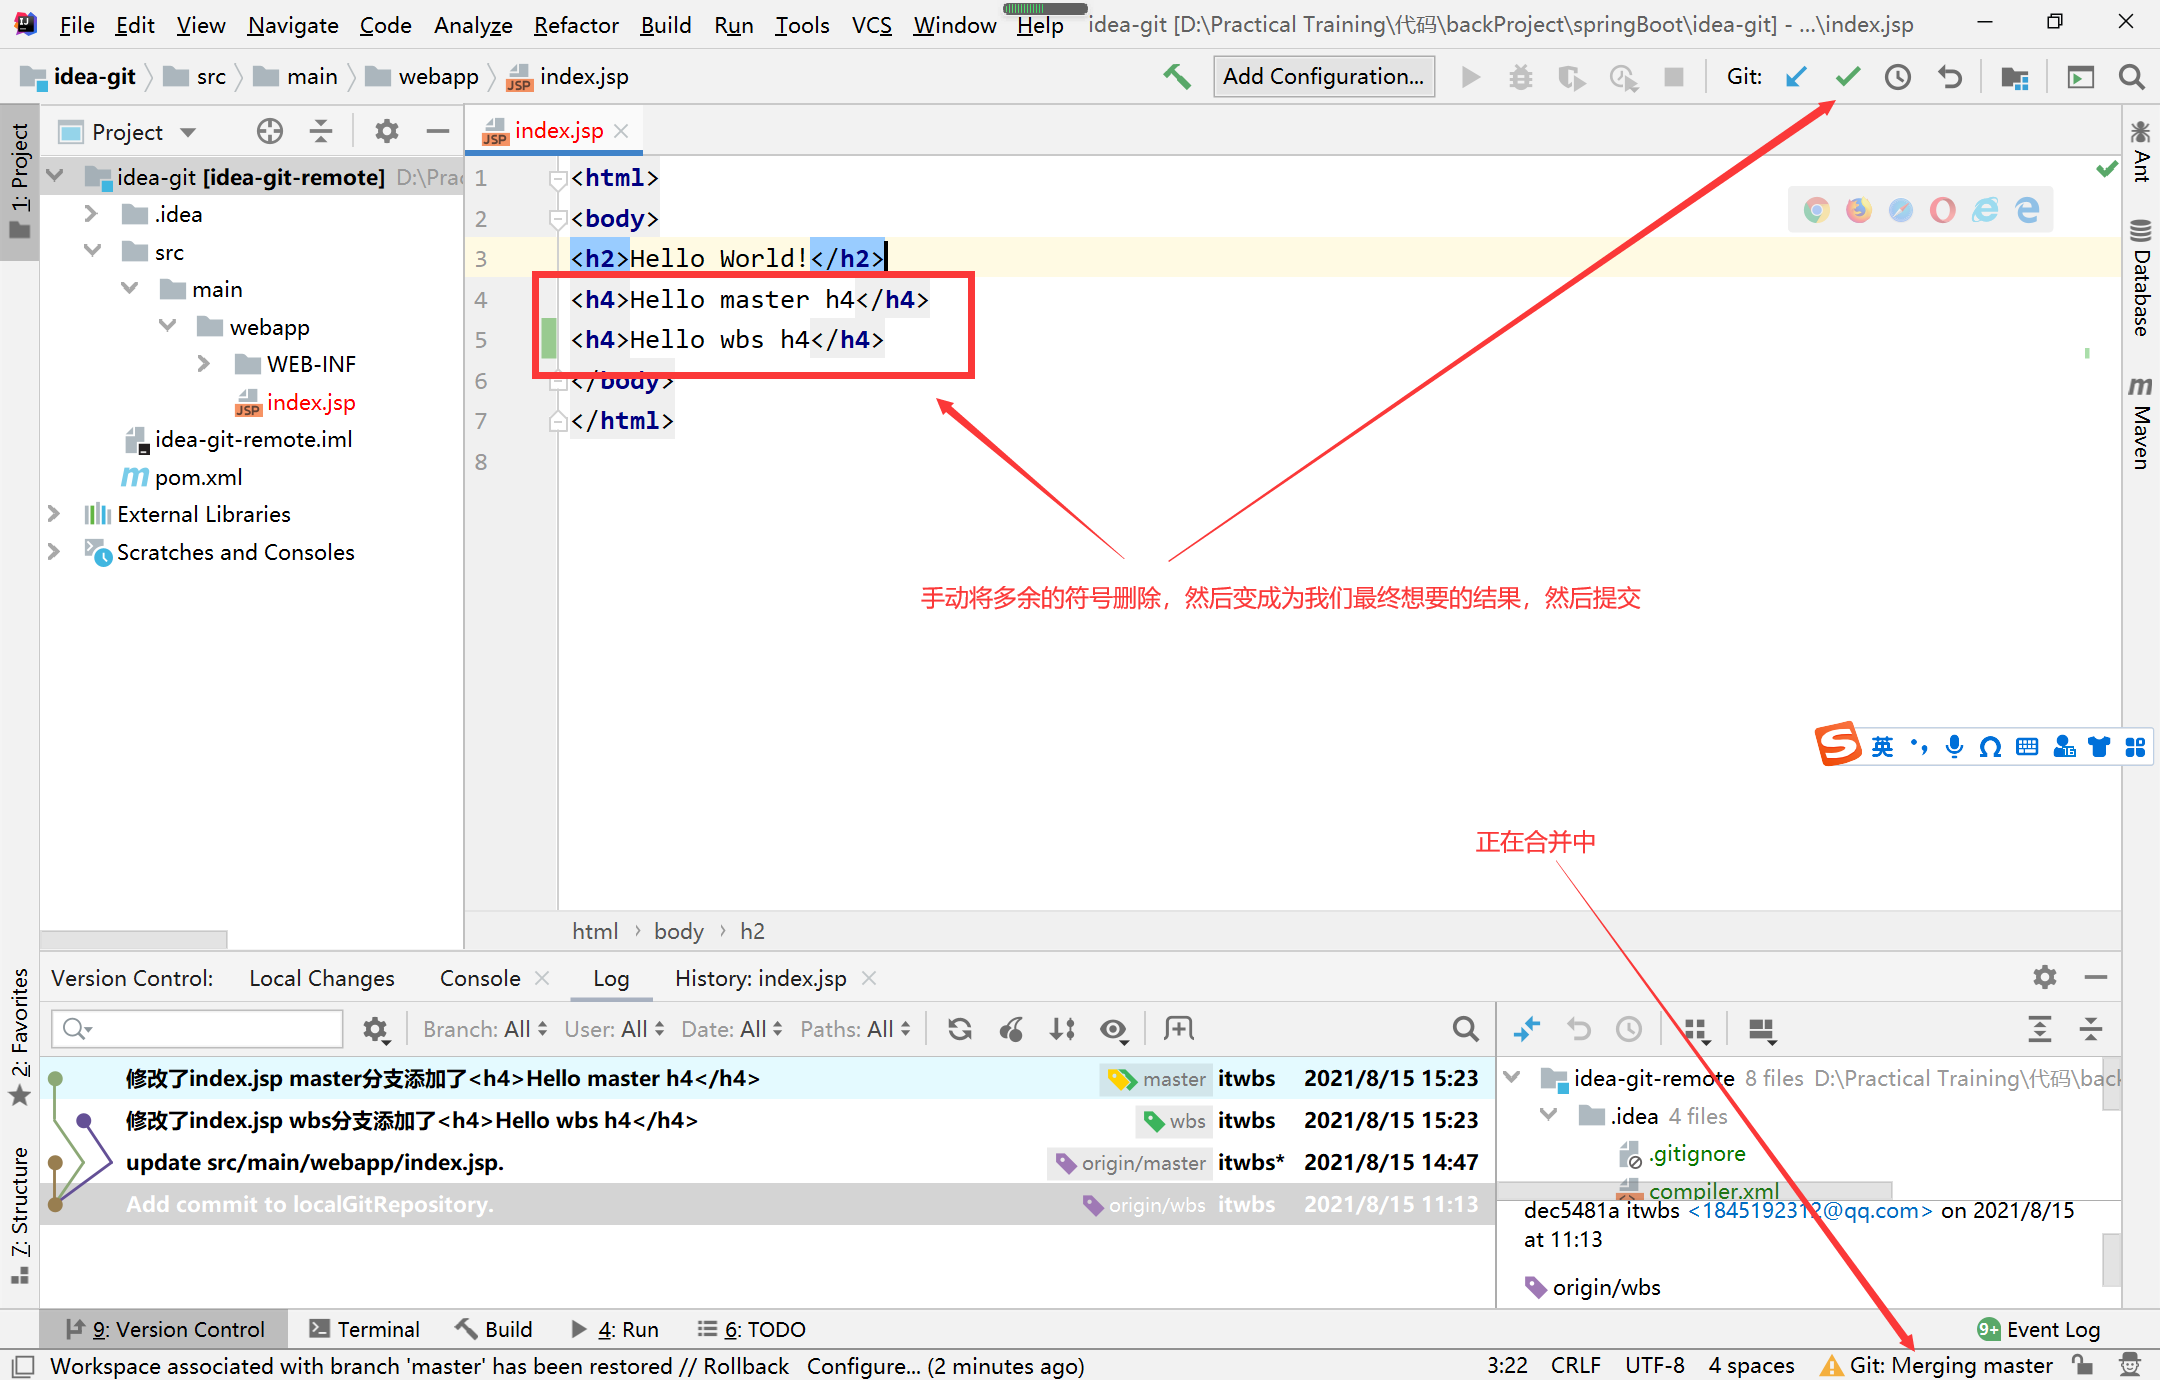Open Sogou input toolbox grid icon
This screenshot has width=2160, height=1380.
[2134, 746]
